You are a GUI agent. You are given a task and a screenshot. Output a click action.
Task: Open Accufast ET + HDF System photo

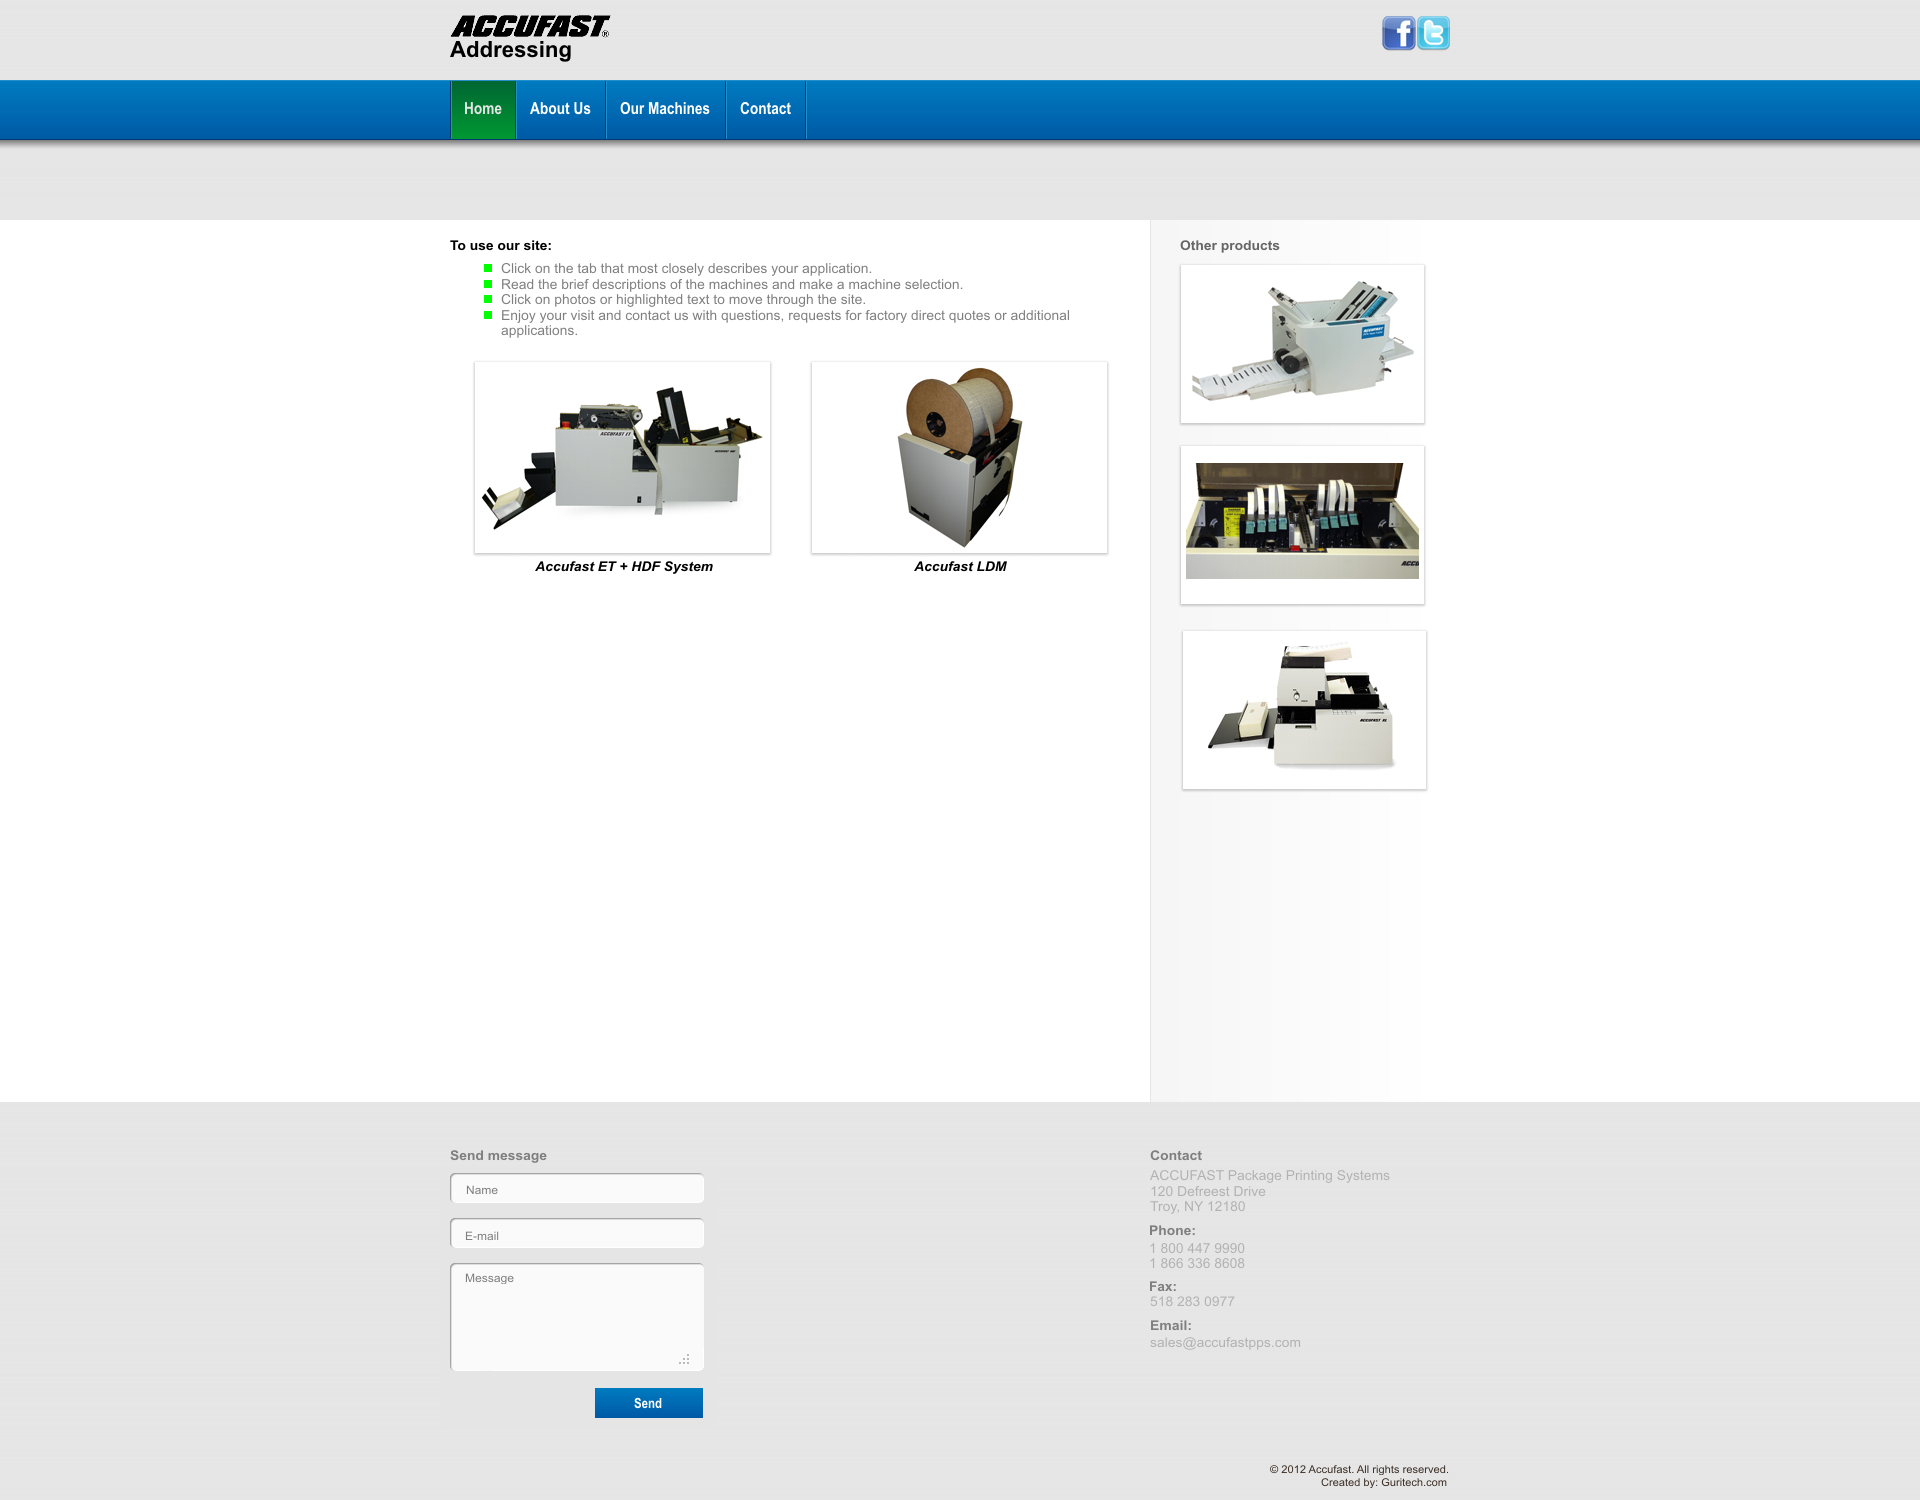tap(622, 457)
